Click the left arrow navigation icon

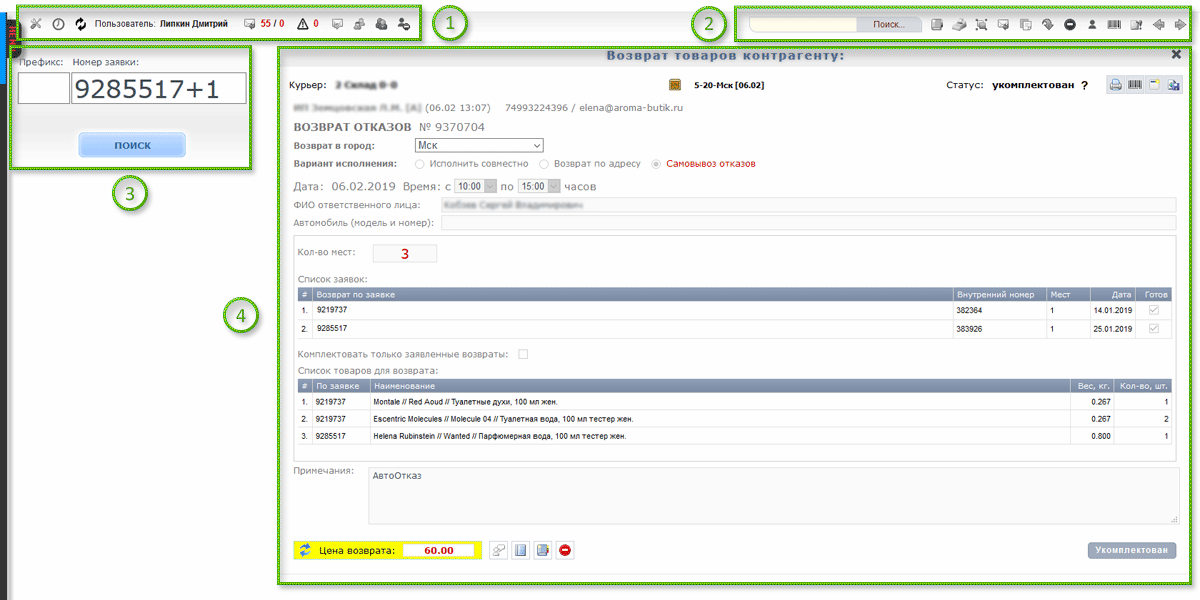1159,23
